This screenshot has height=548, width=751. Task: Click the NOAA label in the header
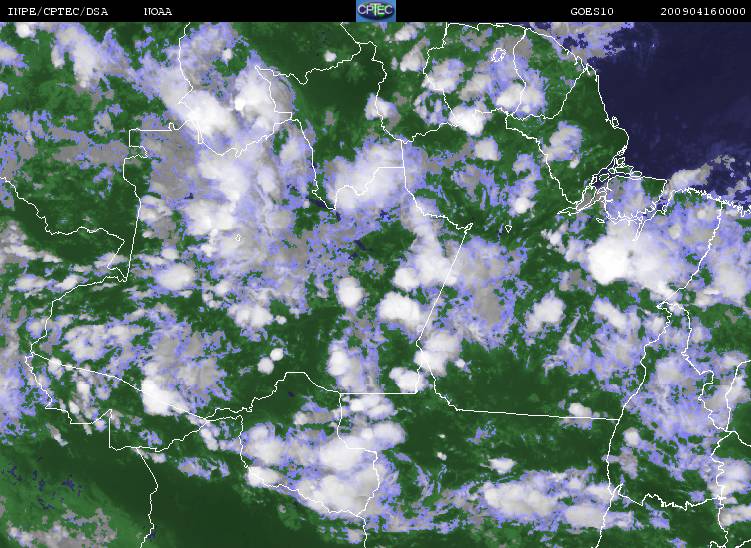click(x=158, y=11)
